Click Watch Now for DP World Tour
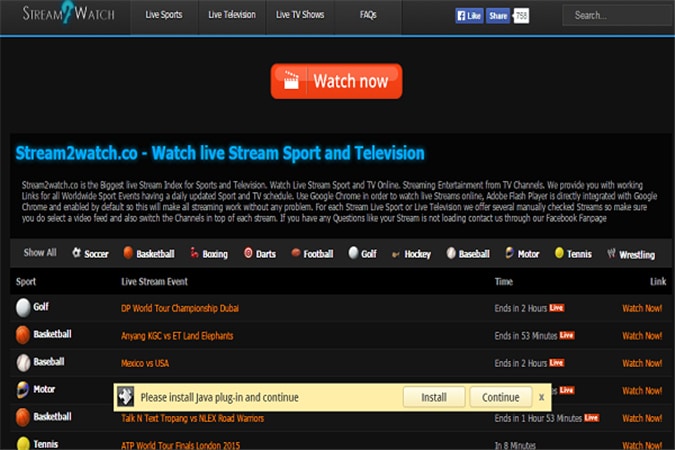Screen dimensions: 675x450 tap(642, 308)
